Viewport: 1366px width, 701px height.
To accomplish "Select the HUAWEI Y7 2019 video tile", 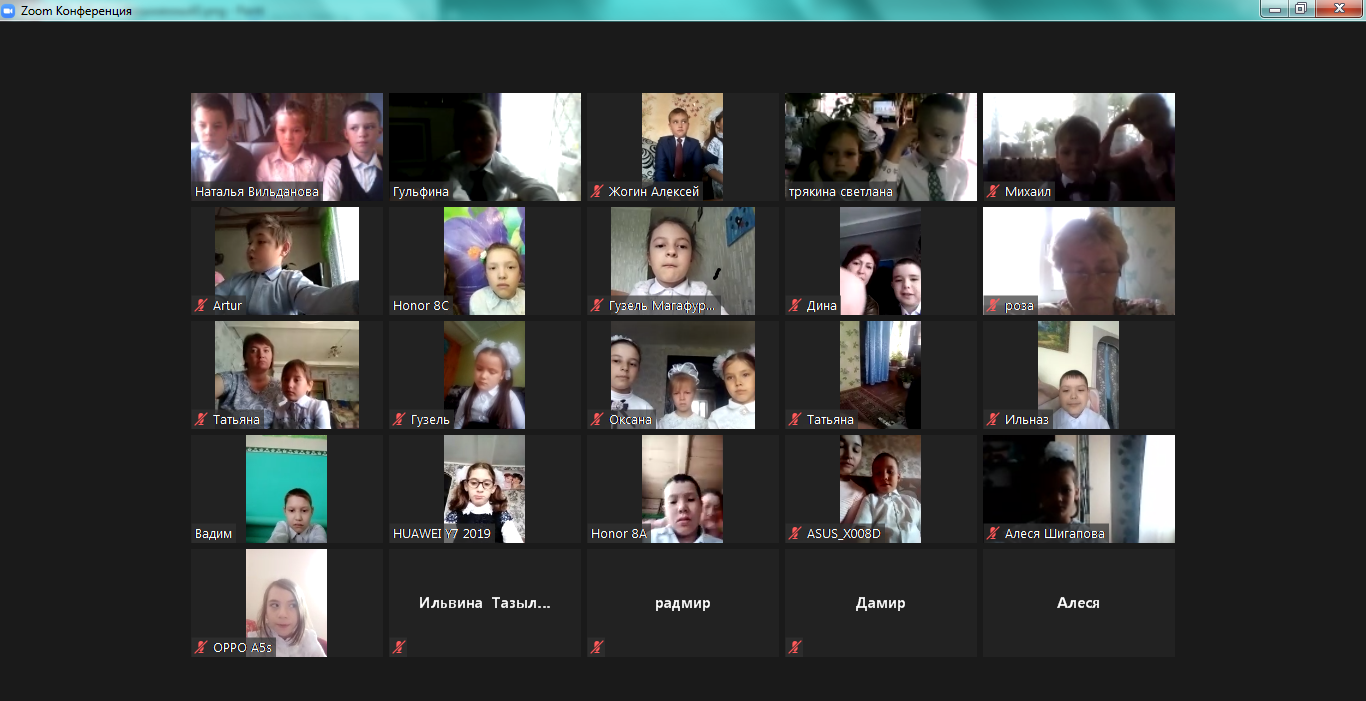I will pos(485,488).
